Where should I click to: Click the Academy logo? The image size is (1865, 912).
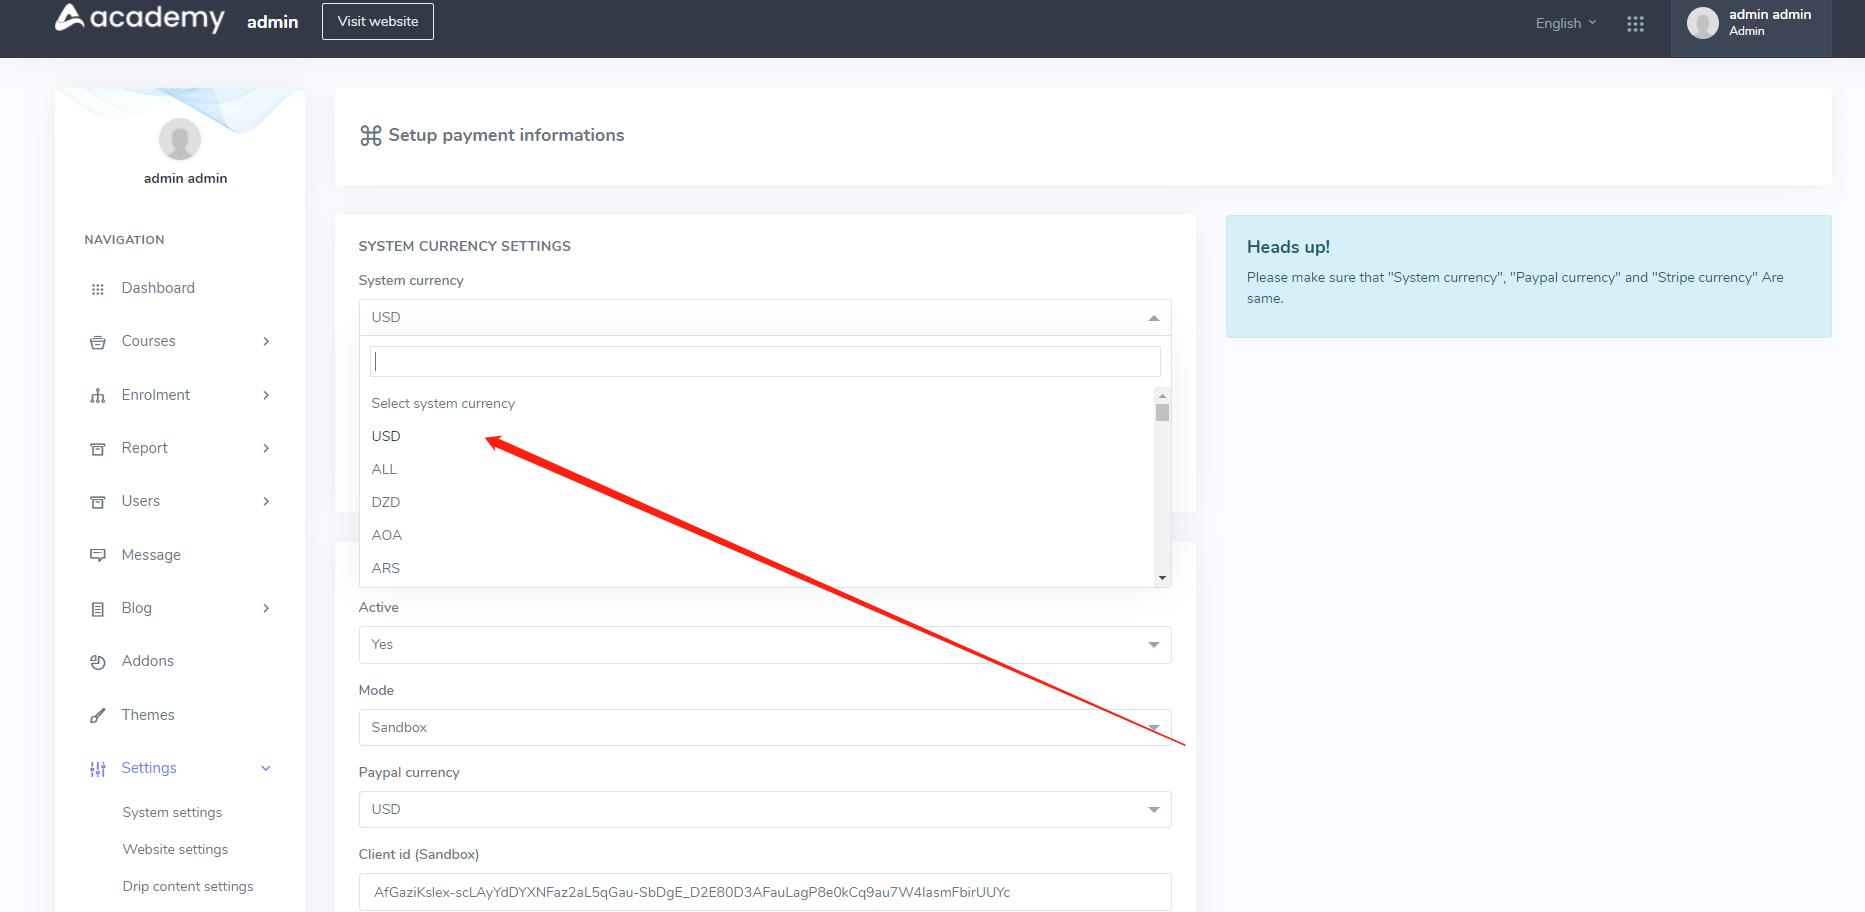coord(139,18)
